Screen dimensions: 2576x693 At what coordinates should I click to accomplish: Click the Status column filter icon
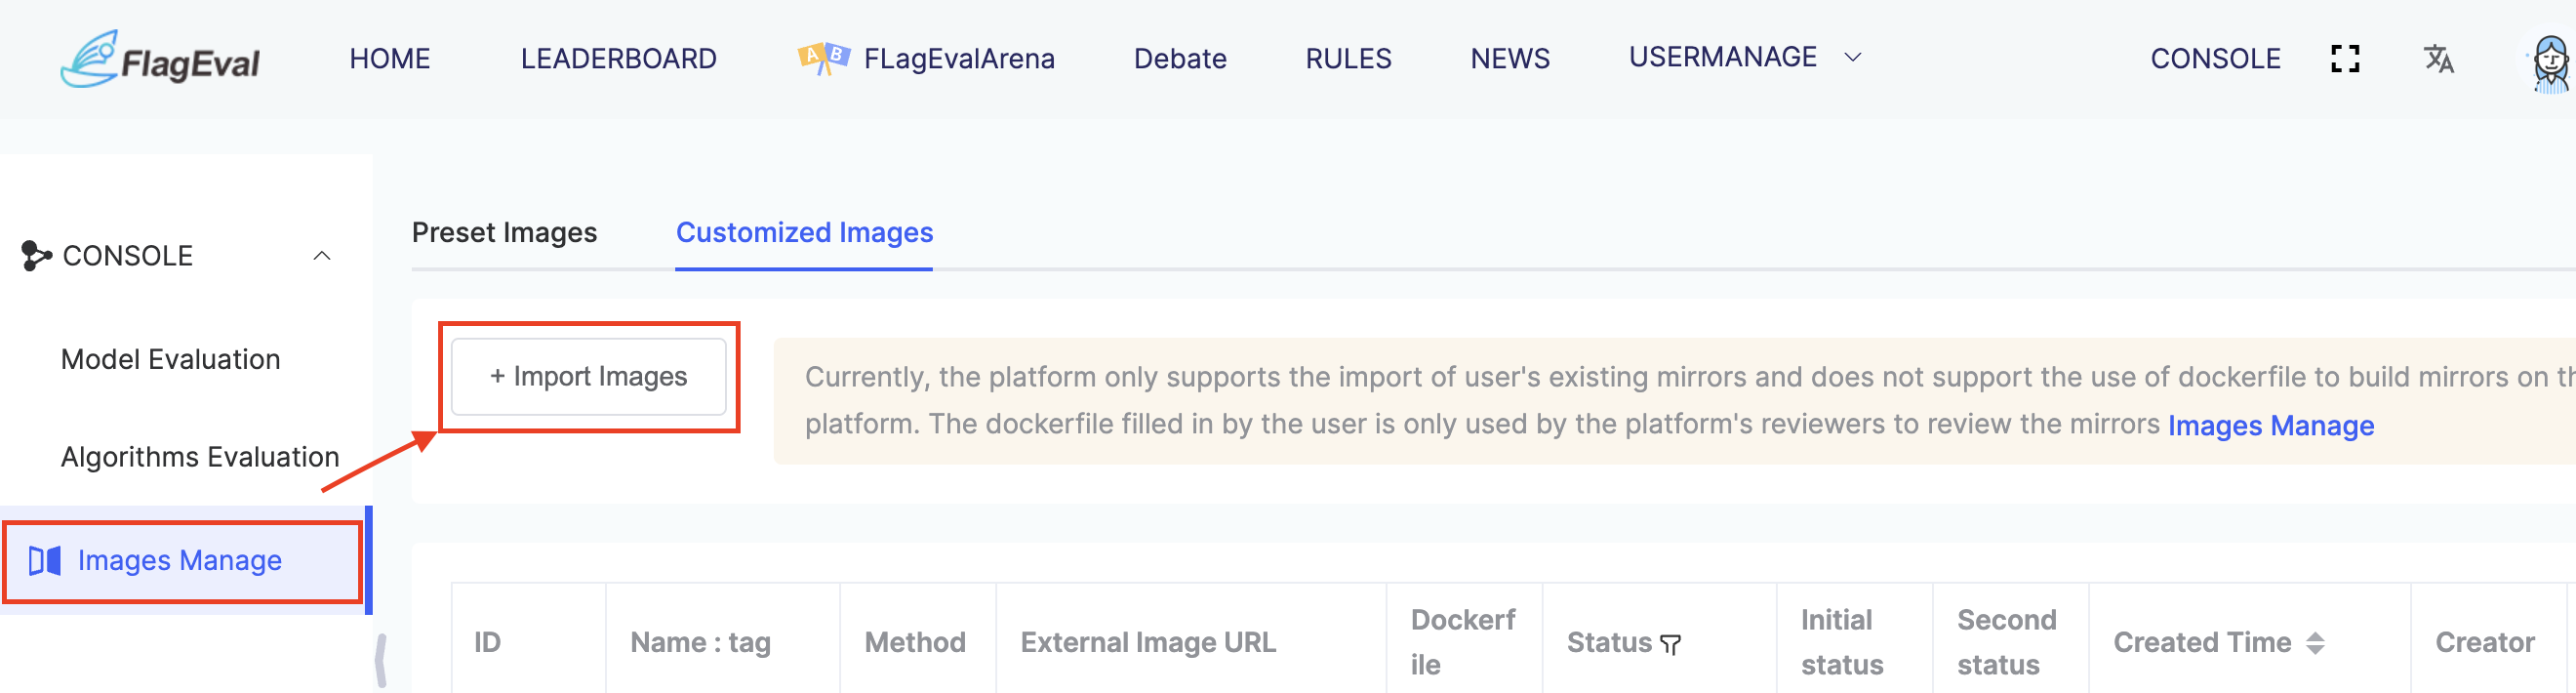(1670, 644)
